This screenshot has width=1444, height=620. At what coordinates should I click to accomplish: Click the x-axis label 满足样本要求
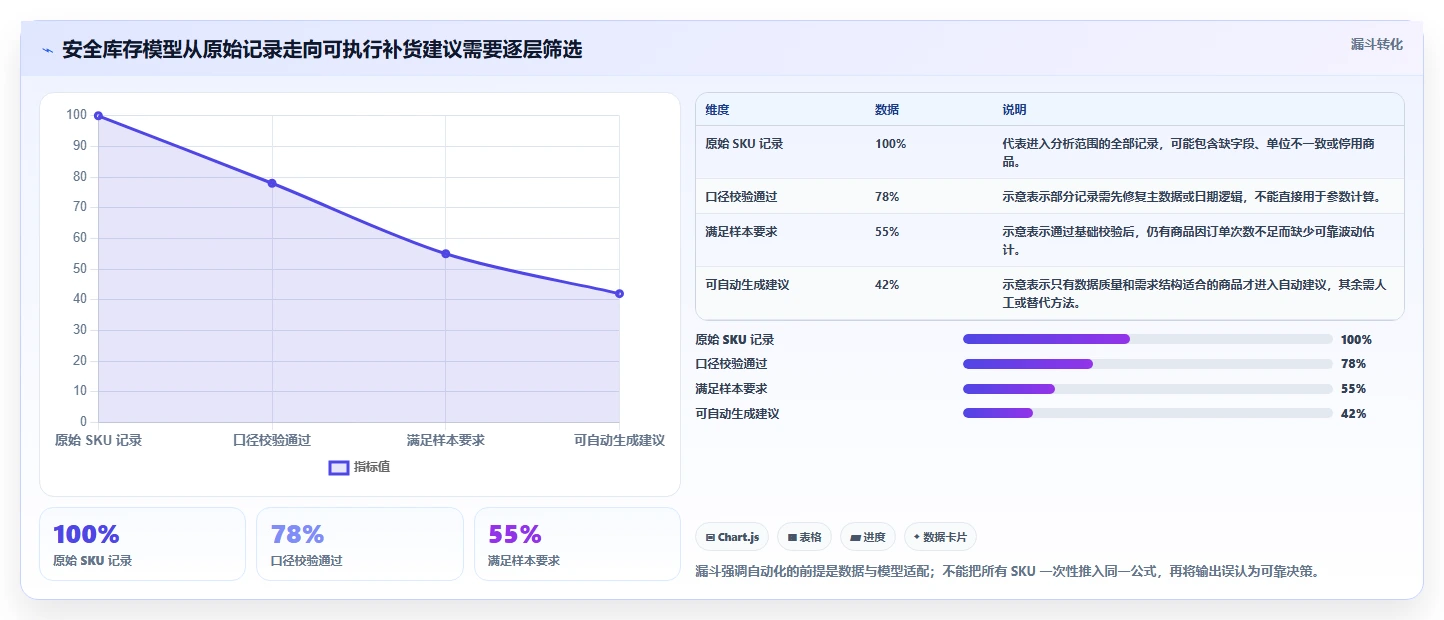click(x=446, y=440)
